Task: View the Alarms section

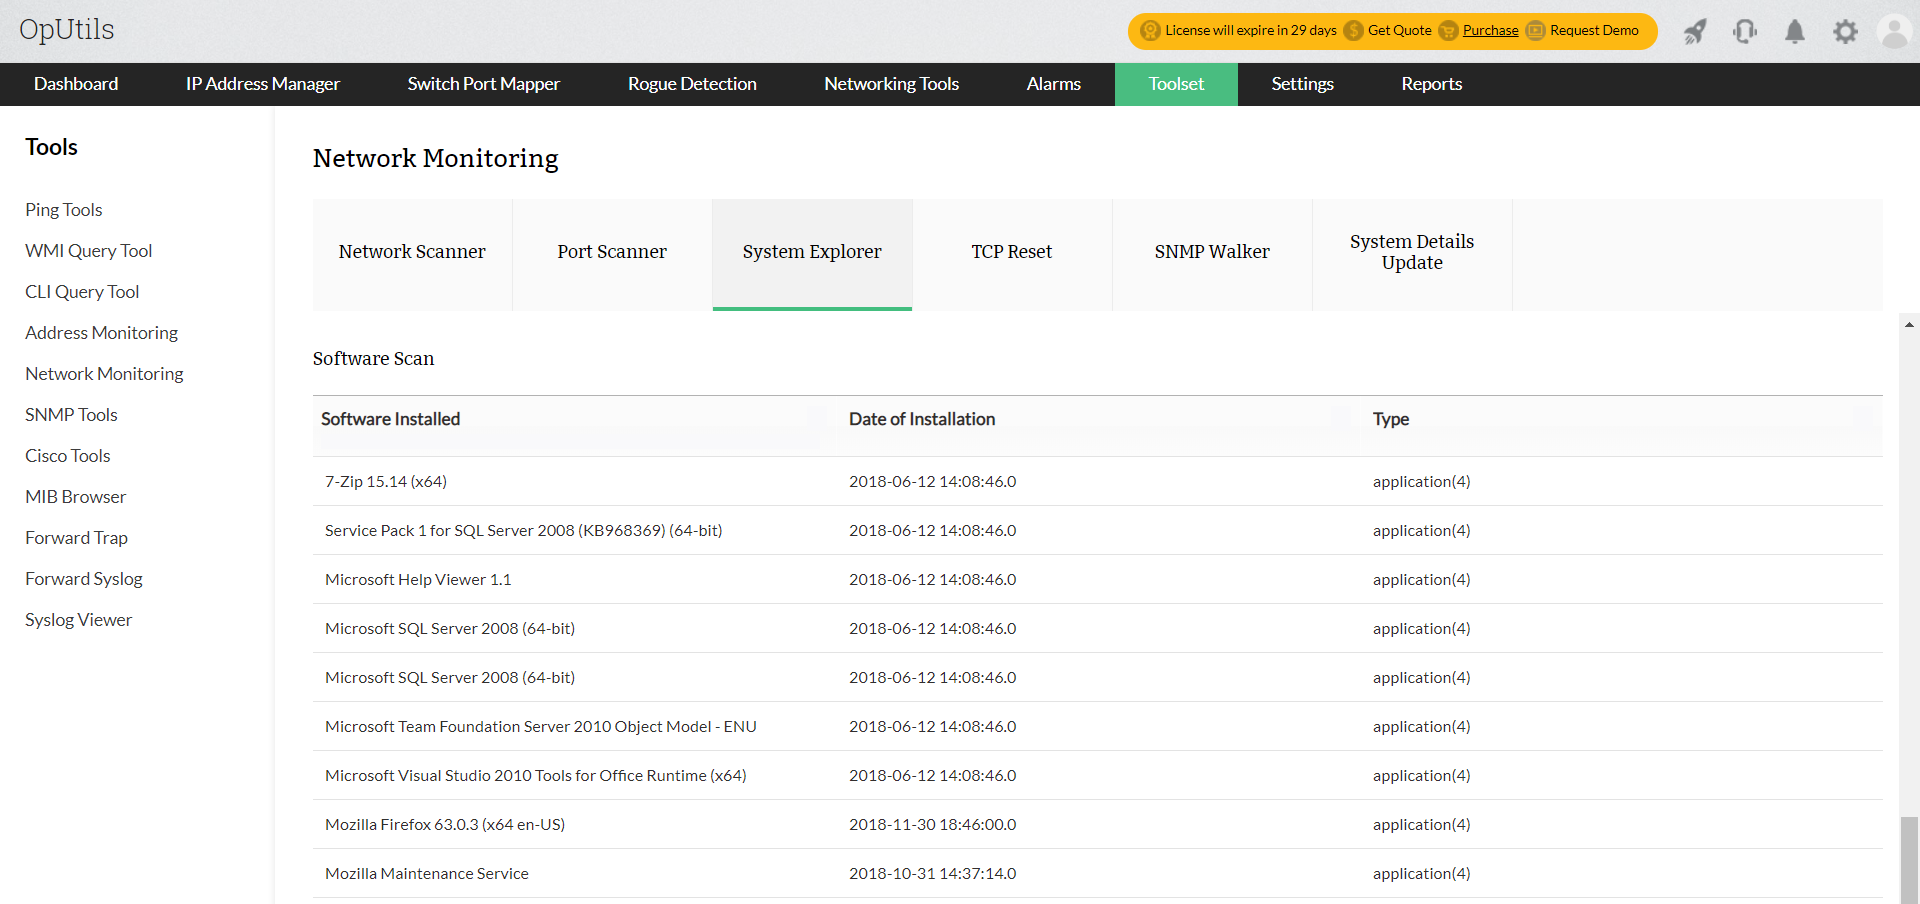Action: [1054, 84]
